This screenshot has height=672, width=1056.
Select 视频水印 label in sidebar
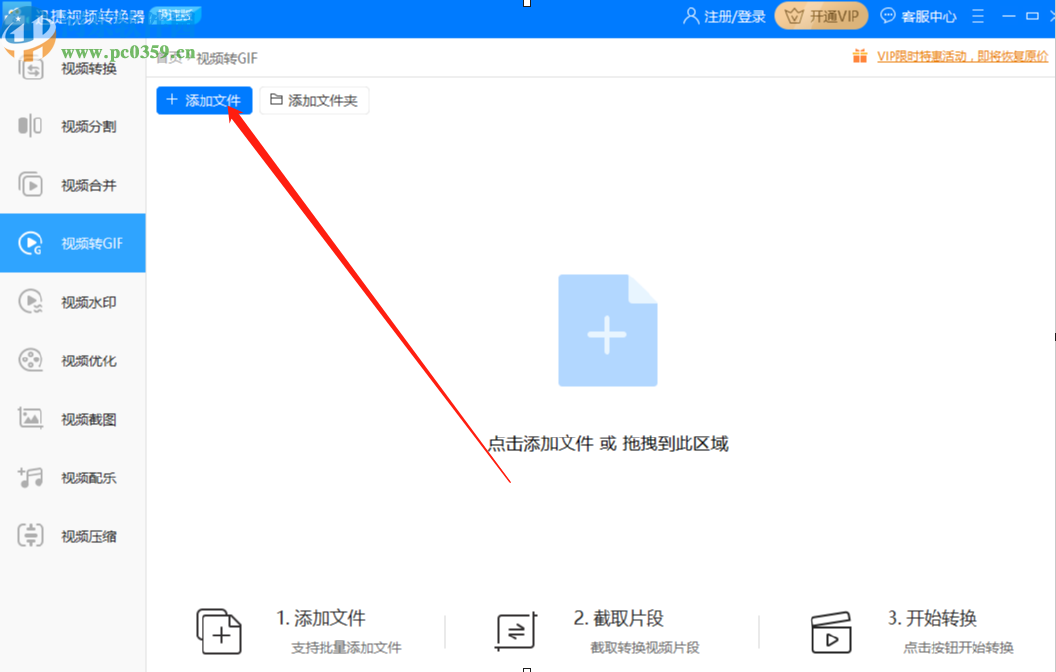pyautogui.click(x=89, y=302)
